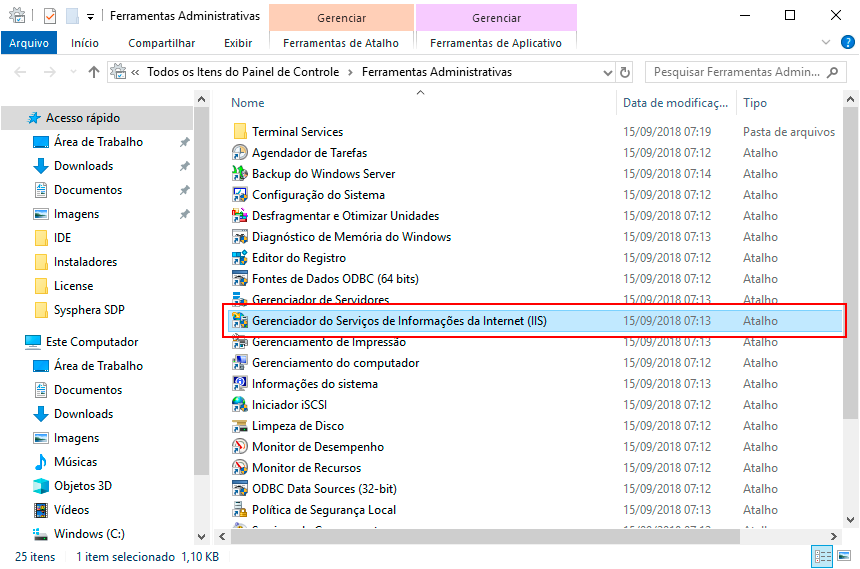
Task: Switch to details view layout icon
Action: [823, 556]
